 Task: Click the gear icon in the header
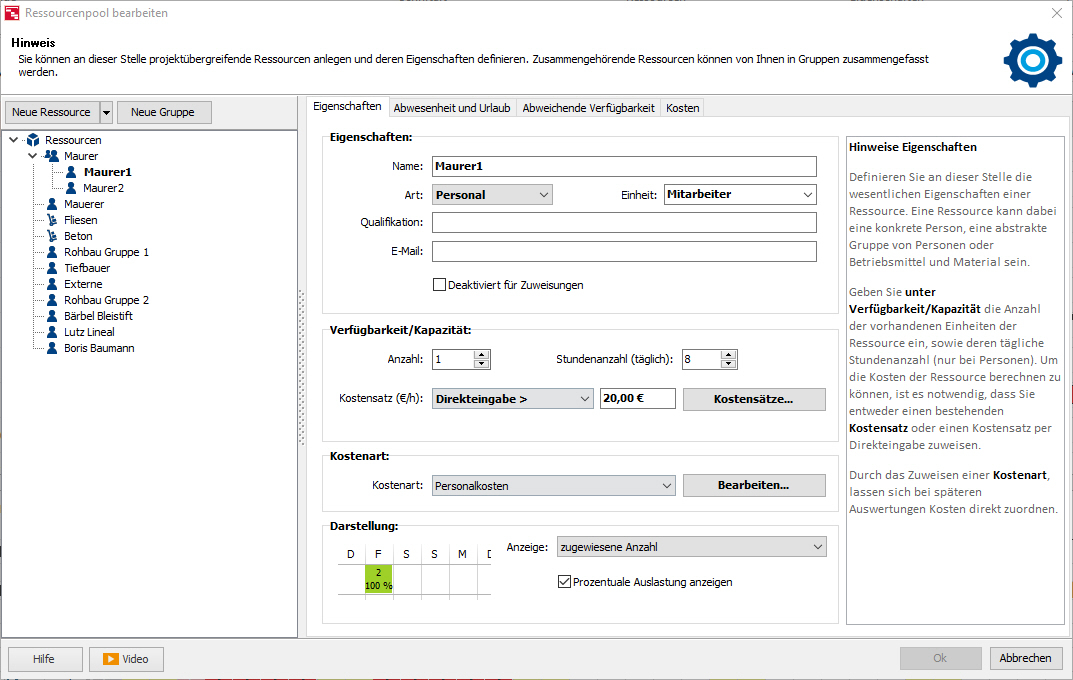pos(1033,60)
